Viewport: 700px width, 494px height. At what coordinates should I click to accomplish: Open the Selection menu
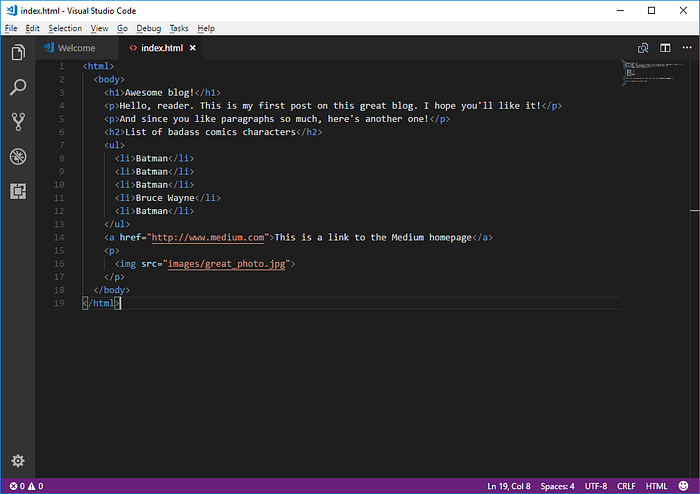point(65,28)
